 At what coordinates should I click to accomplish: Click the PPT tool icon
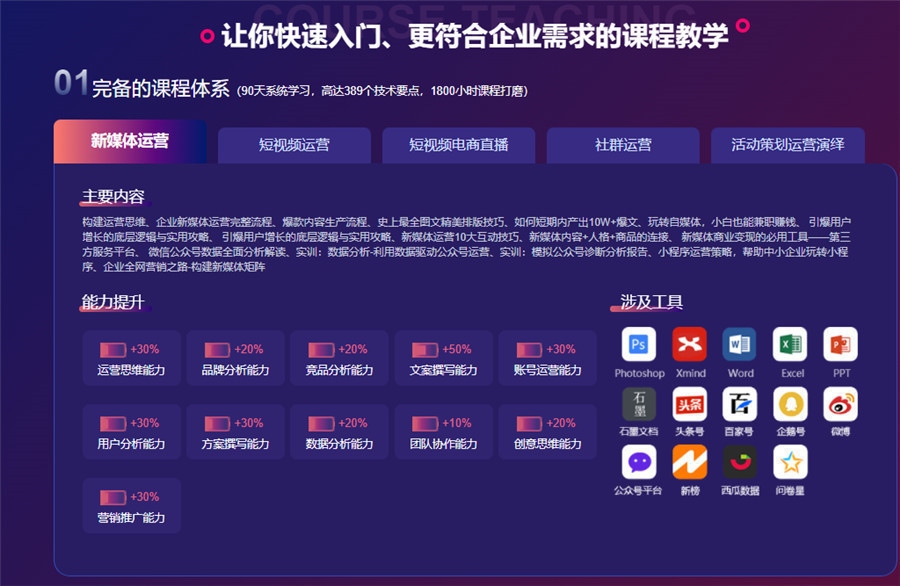click(841, 344)
